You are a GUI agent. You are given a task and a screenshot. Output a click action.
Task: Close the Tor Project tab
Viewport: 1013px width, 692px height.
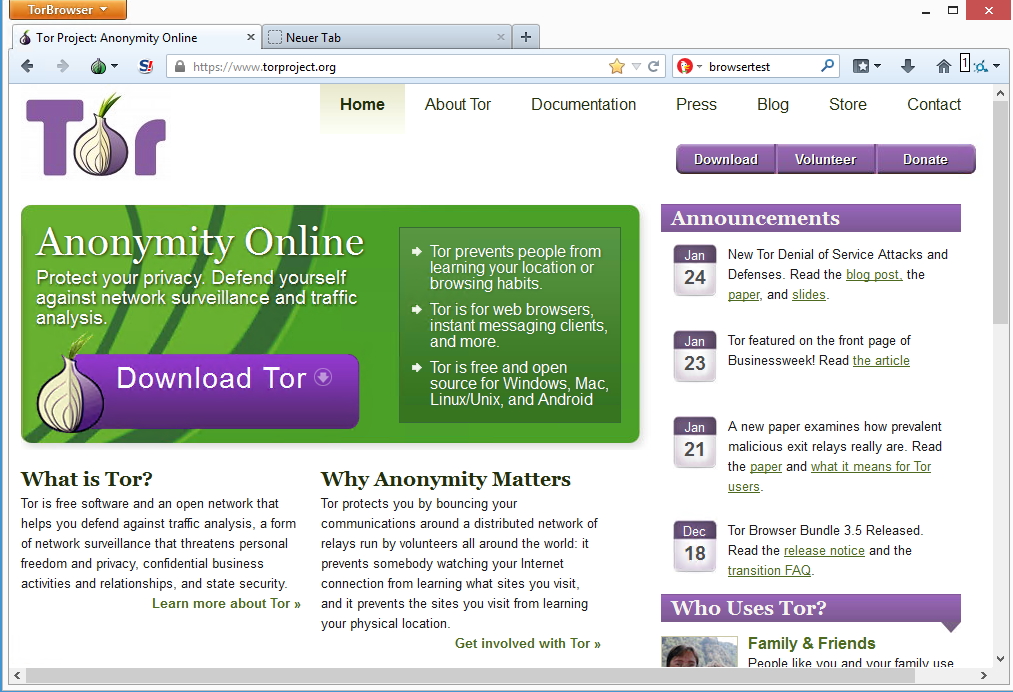(x=251, y=37)
